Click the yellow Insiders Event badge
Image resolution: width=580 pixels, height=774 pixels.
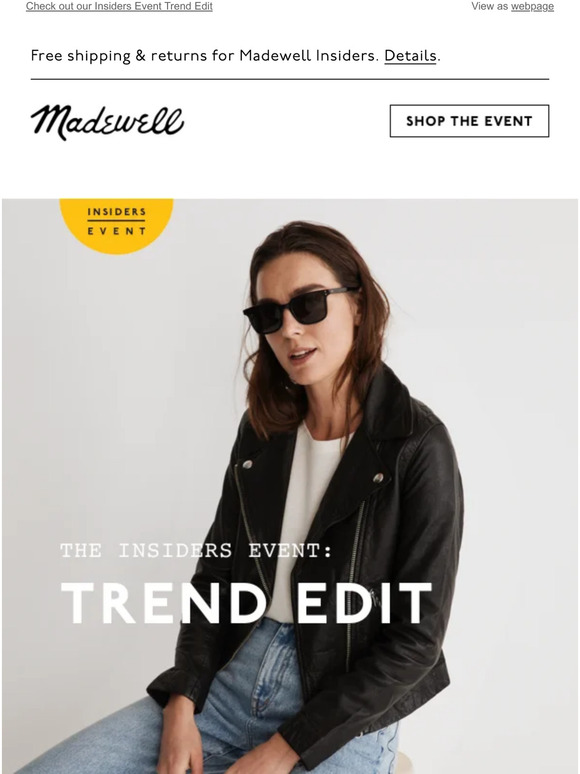pos(116,224)
